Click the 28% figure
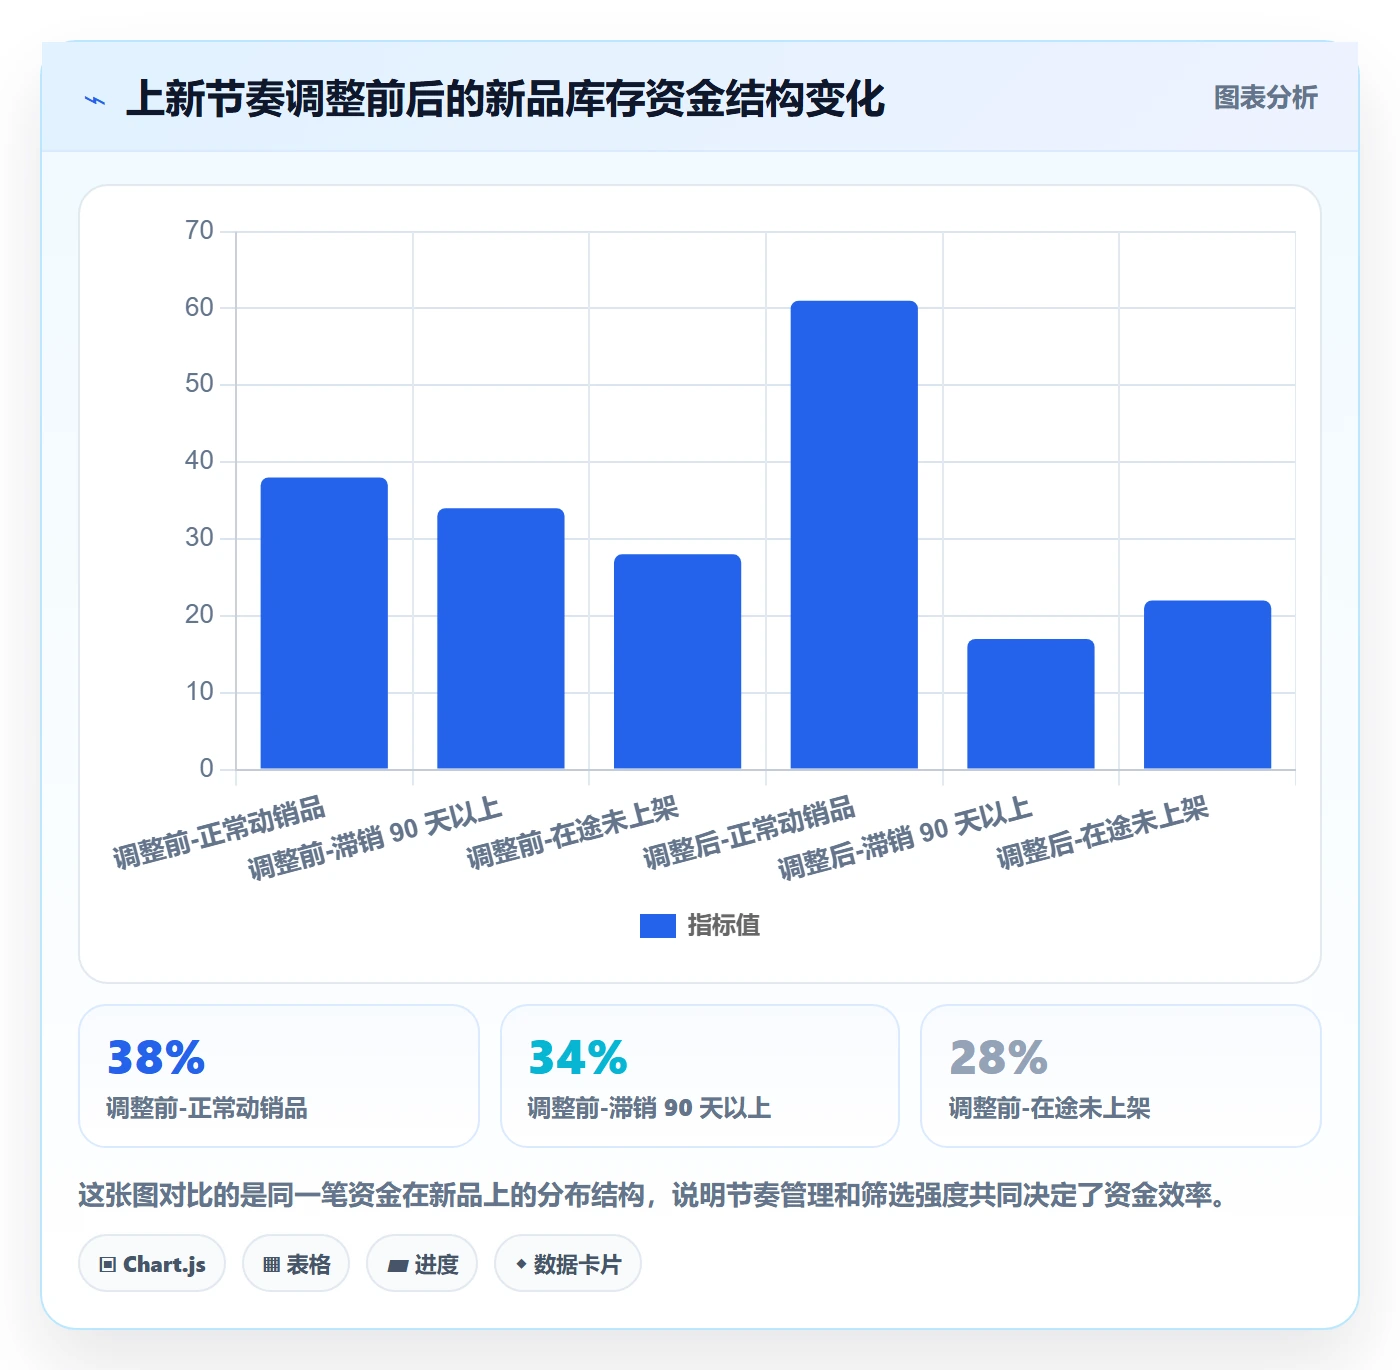The width and height of the screenshot is (1400, 1370). click(998, 1058)
